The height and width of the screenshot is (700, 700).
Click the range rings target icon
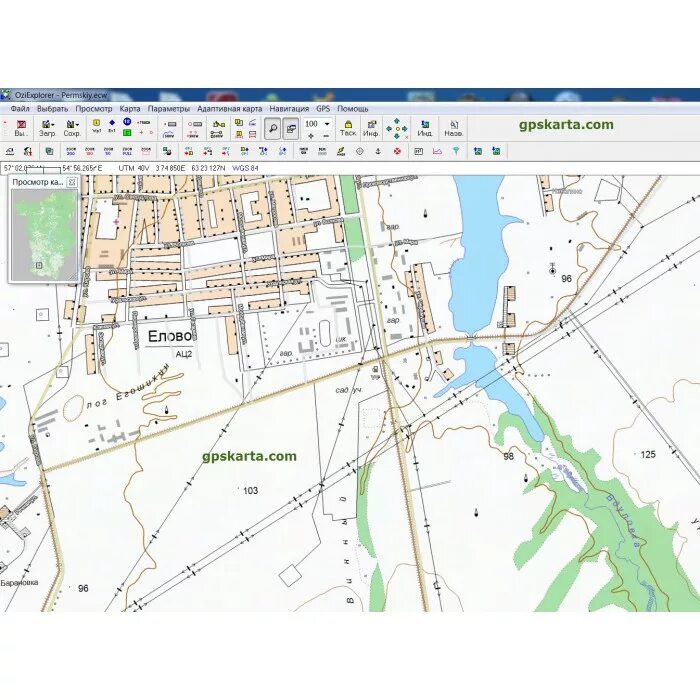pos(360,152)
